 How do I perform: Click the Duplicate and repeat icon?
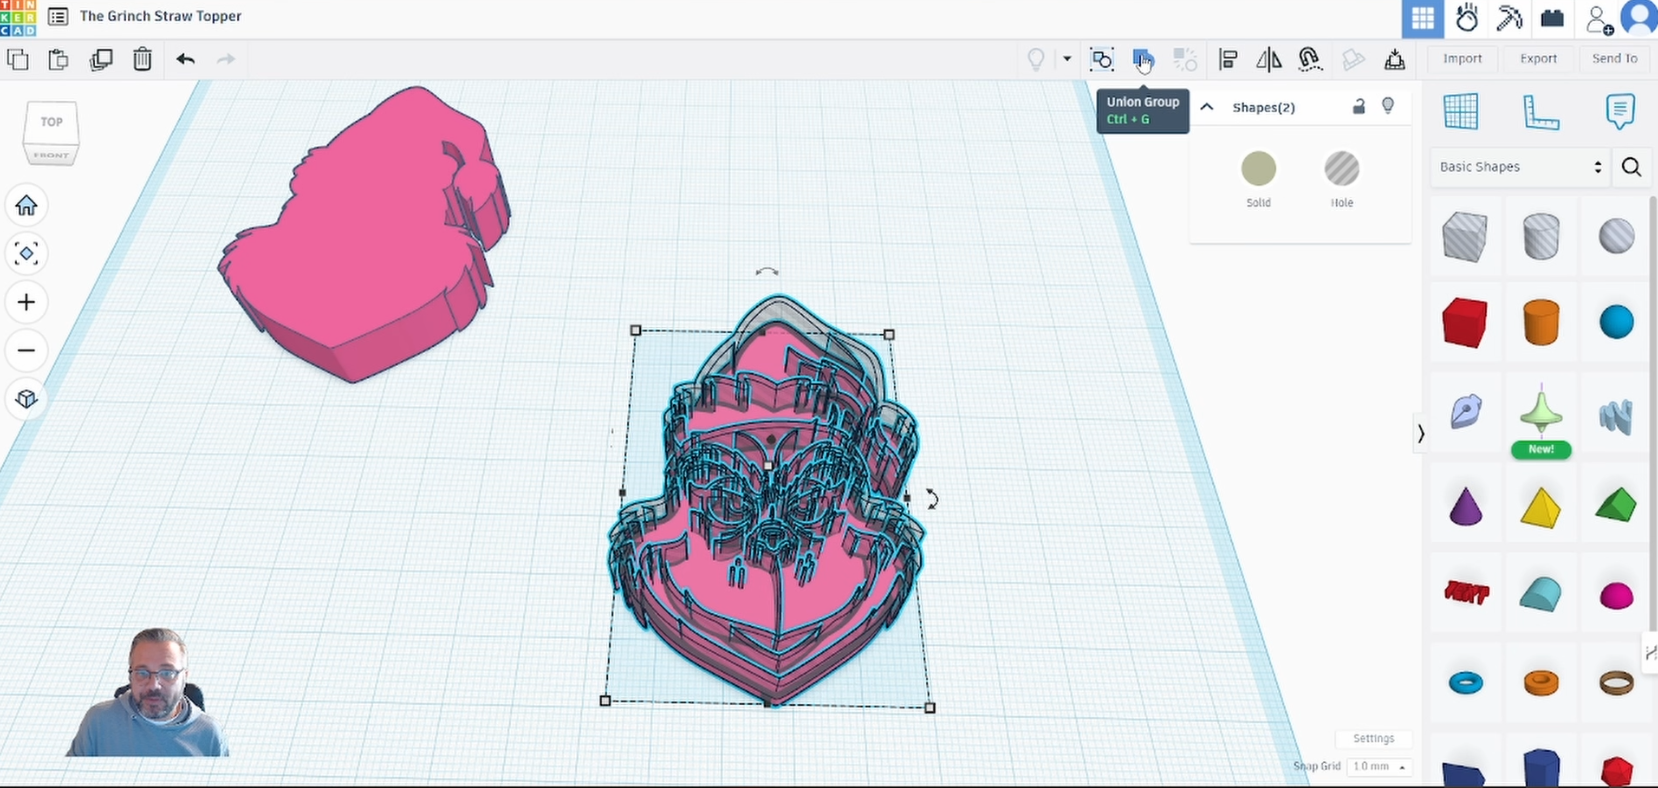[101, 59]
